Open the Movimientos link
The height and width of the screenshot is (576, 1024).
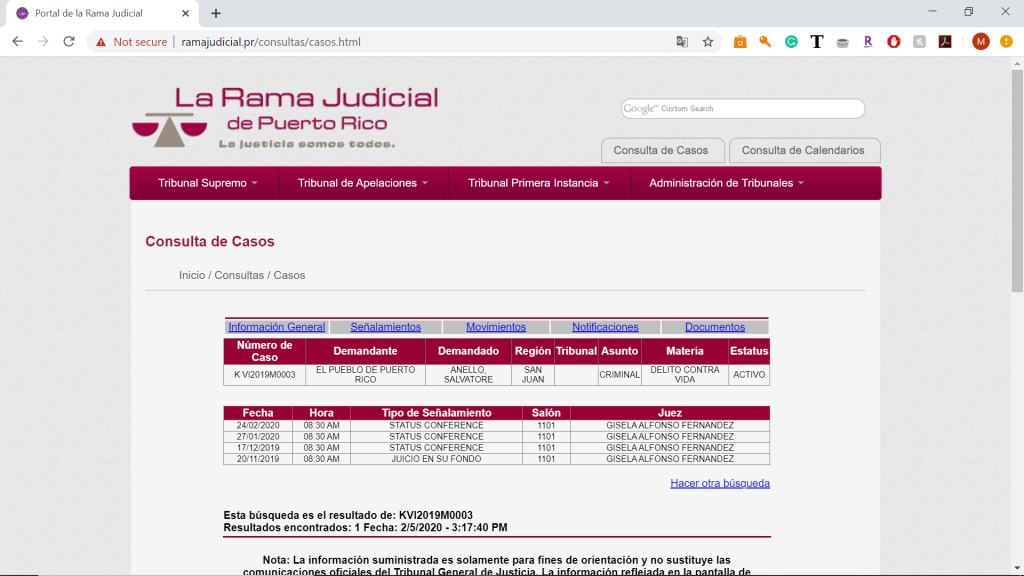point(496,327)
